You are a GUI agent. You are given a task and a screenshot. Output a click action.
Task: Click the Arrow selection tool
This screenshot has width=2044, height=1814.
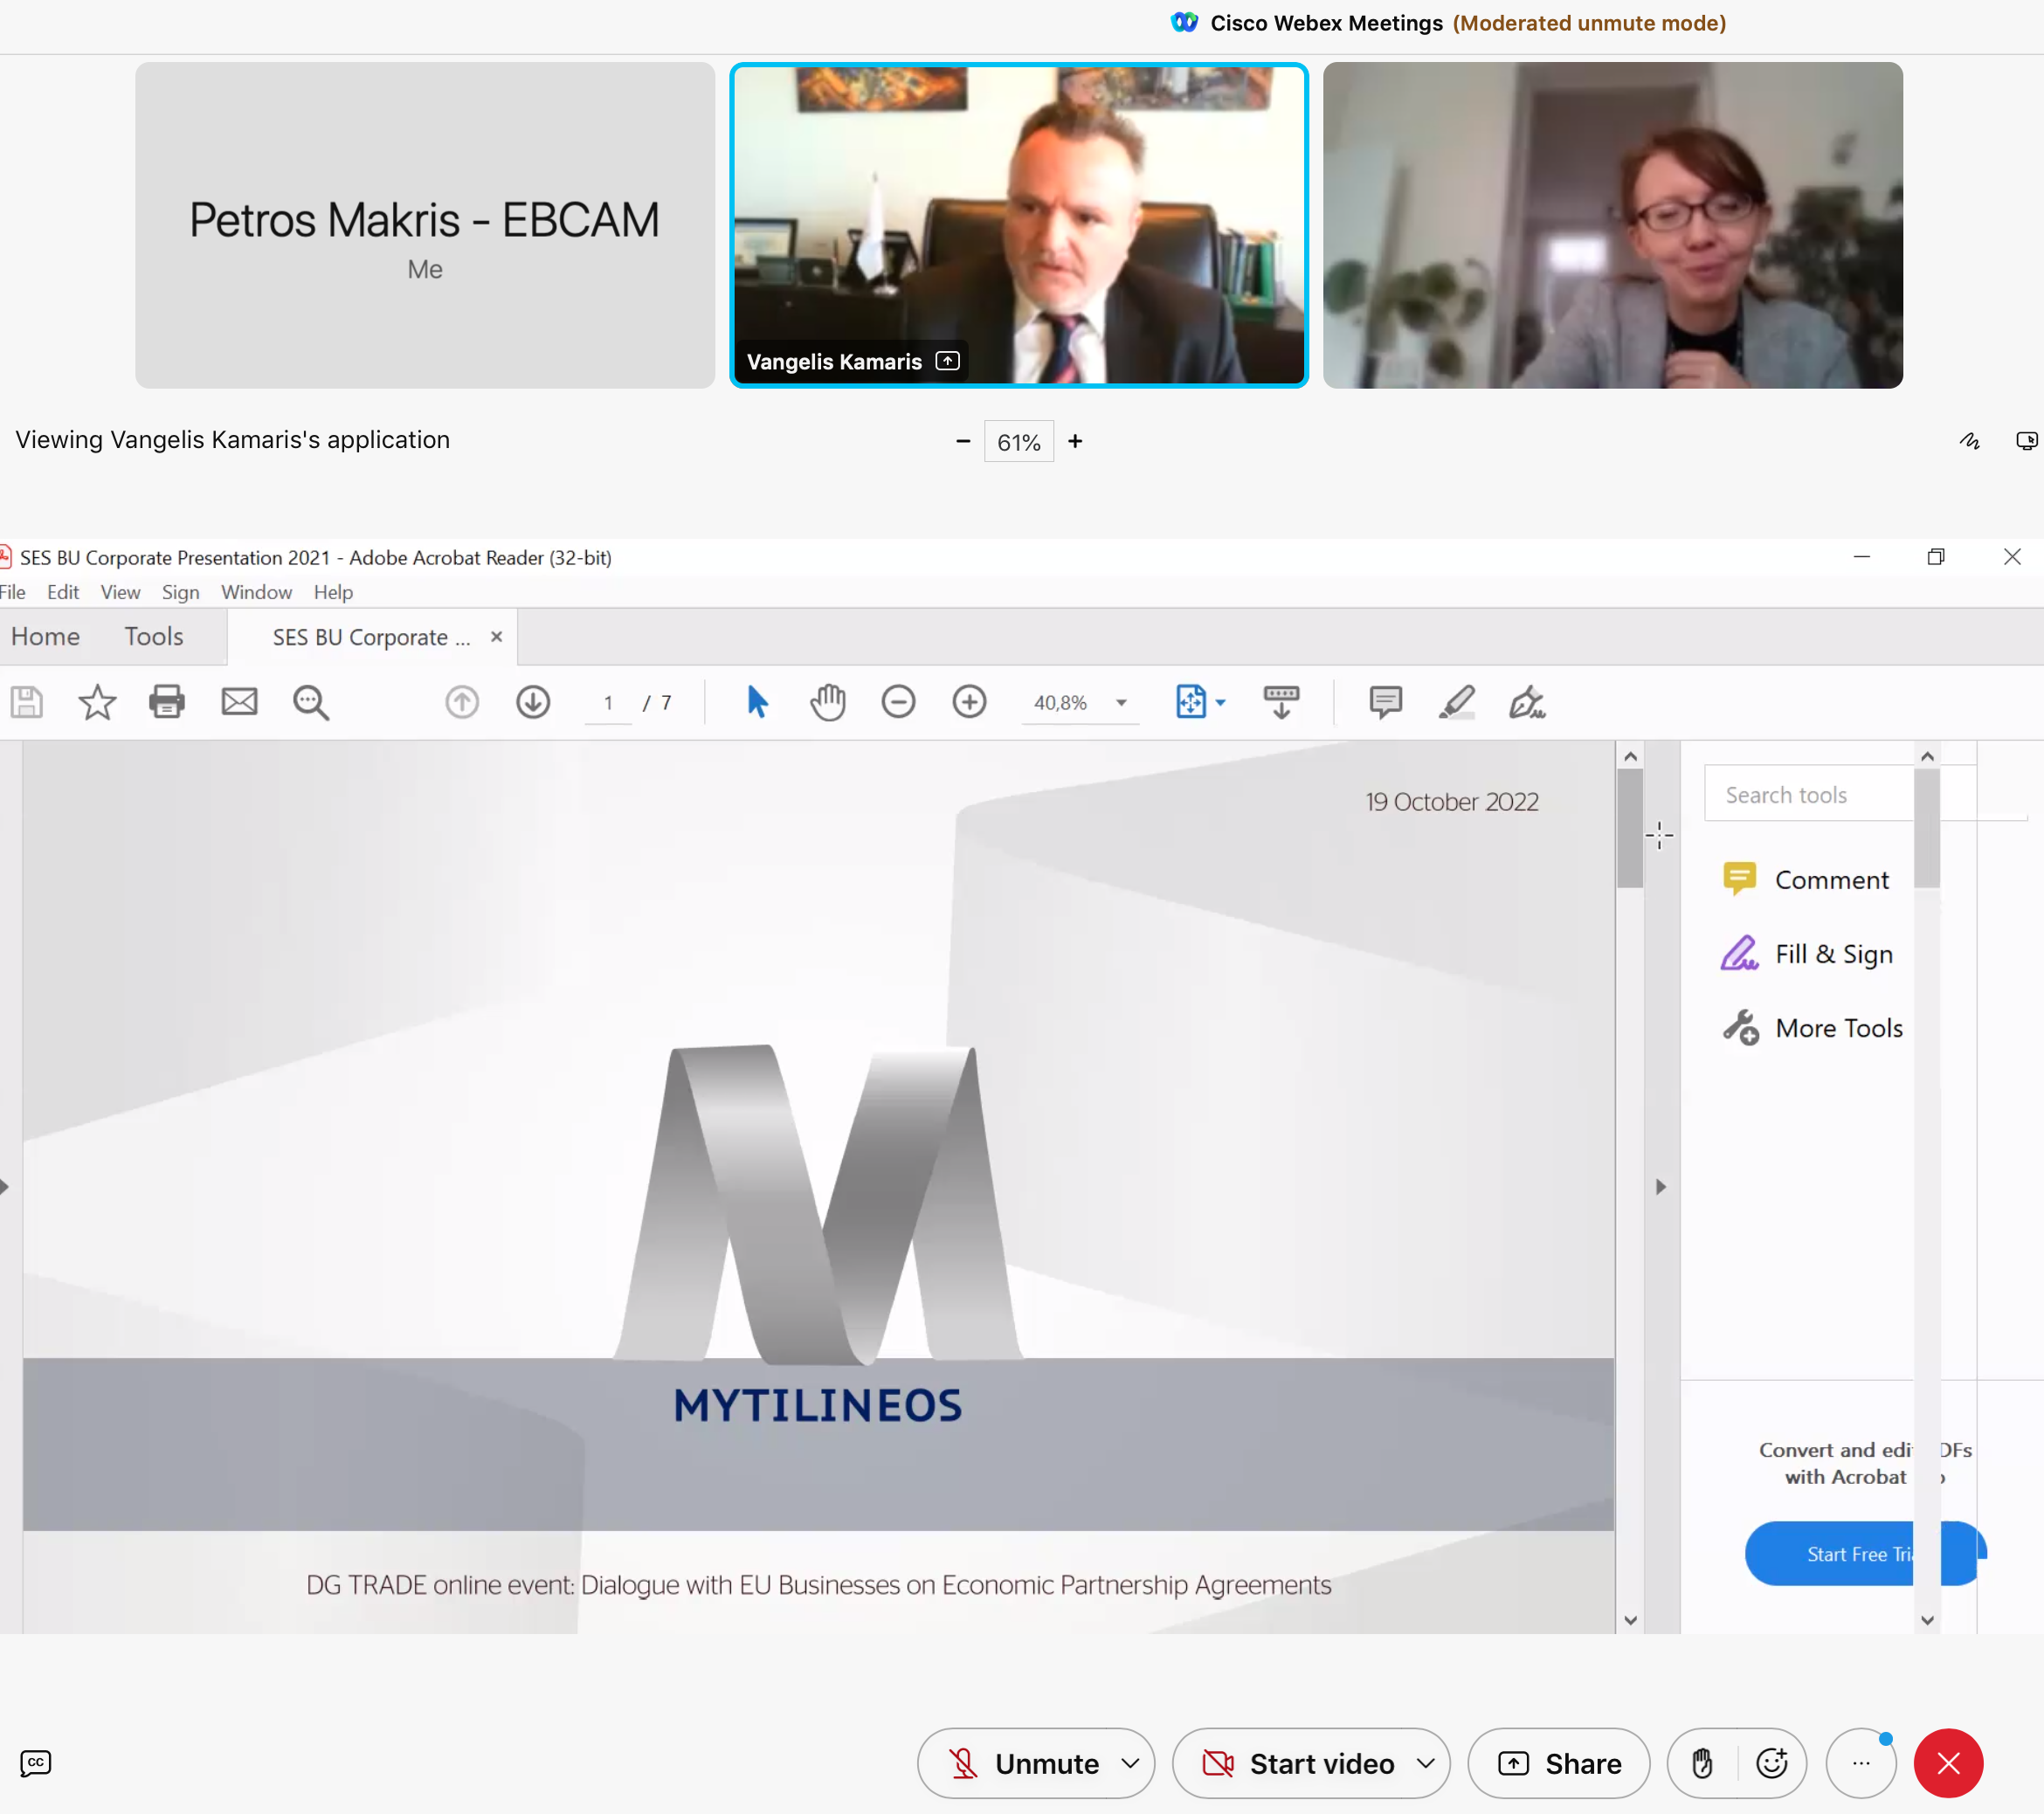click(x=751, y=702)
